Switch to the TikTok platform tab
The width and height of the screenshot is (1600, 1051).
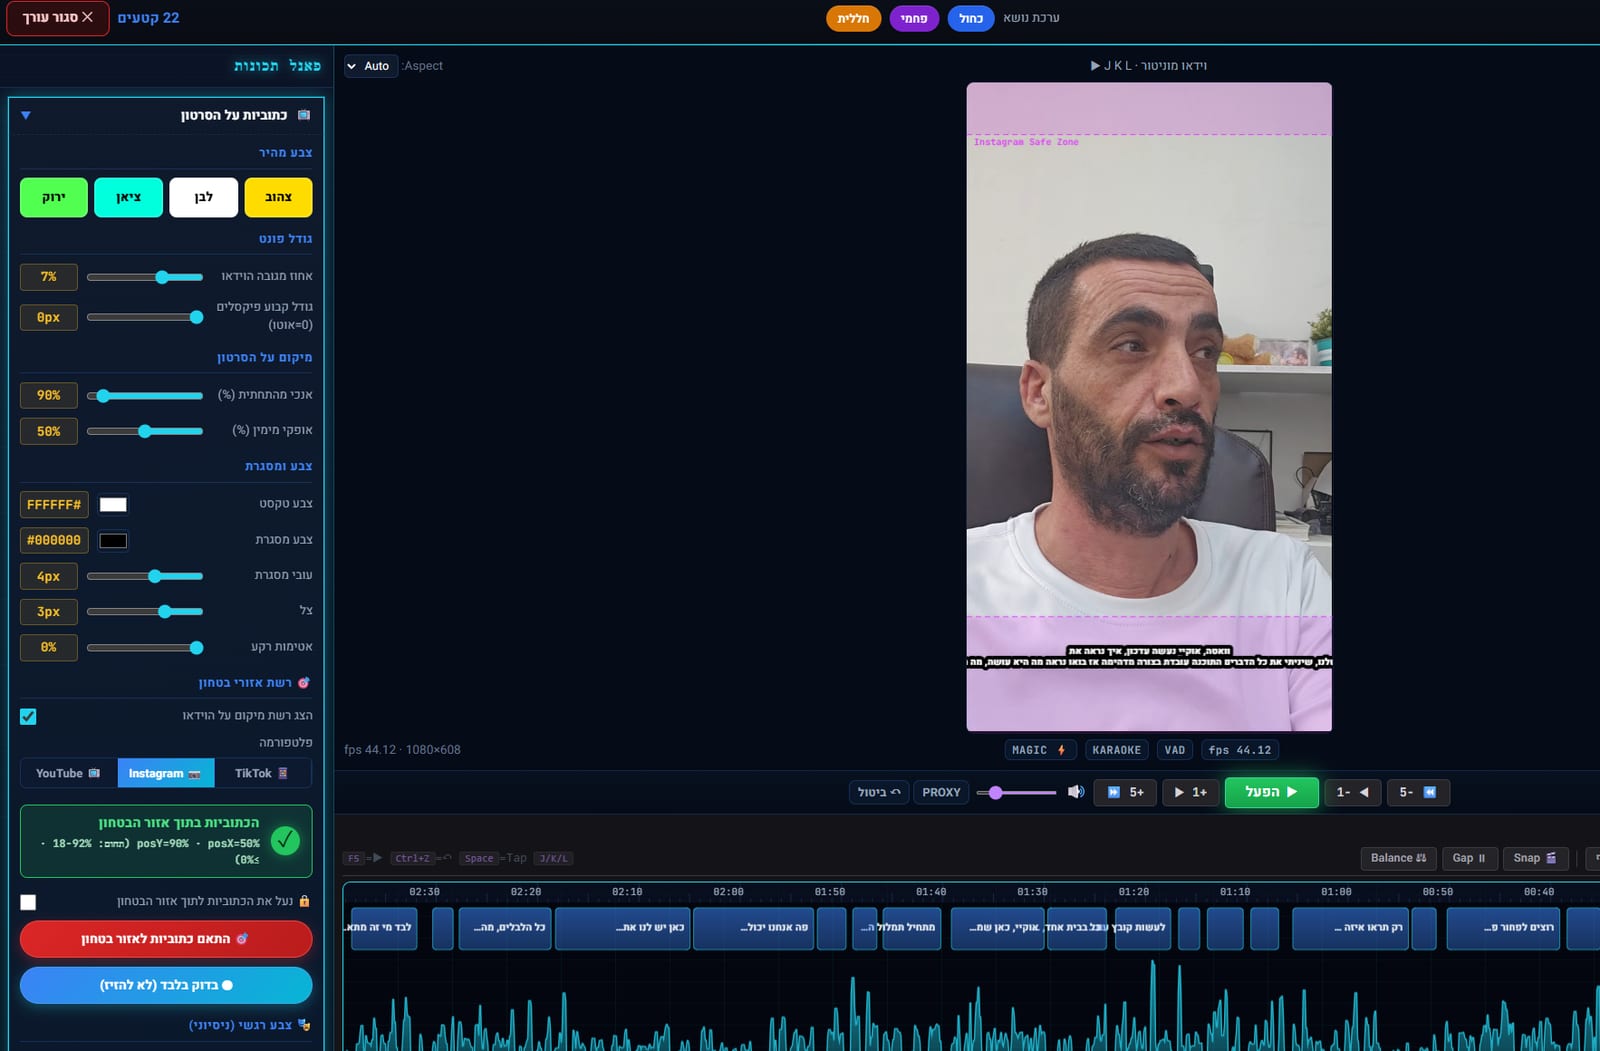point(262,773)
